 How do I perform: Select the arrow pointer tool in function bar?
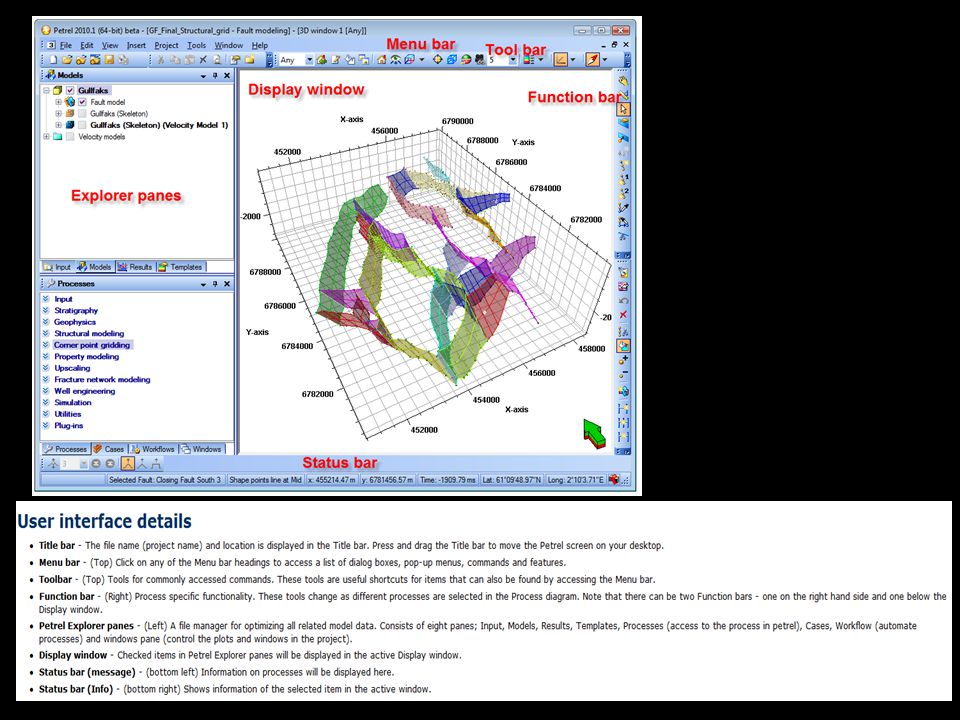(623, 109)
